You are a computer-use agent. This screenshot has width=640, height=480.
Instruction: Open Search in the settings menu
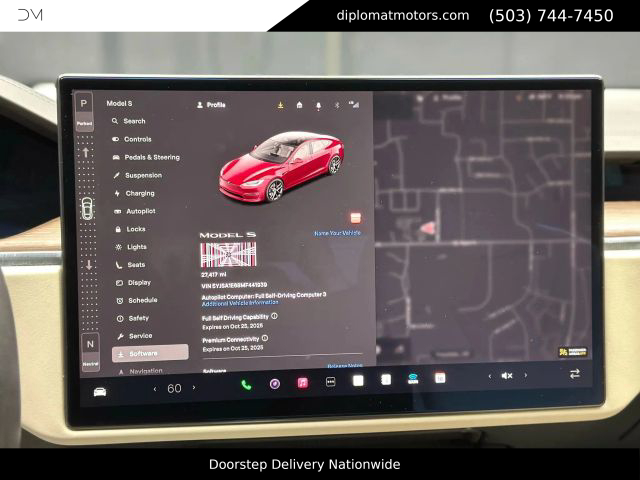pos(129,121)
